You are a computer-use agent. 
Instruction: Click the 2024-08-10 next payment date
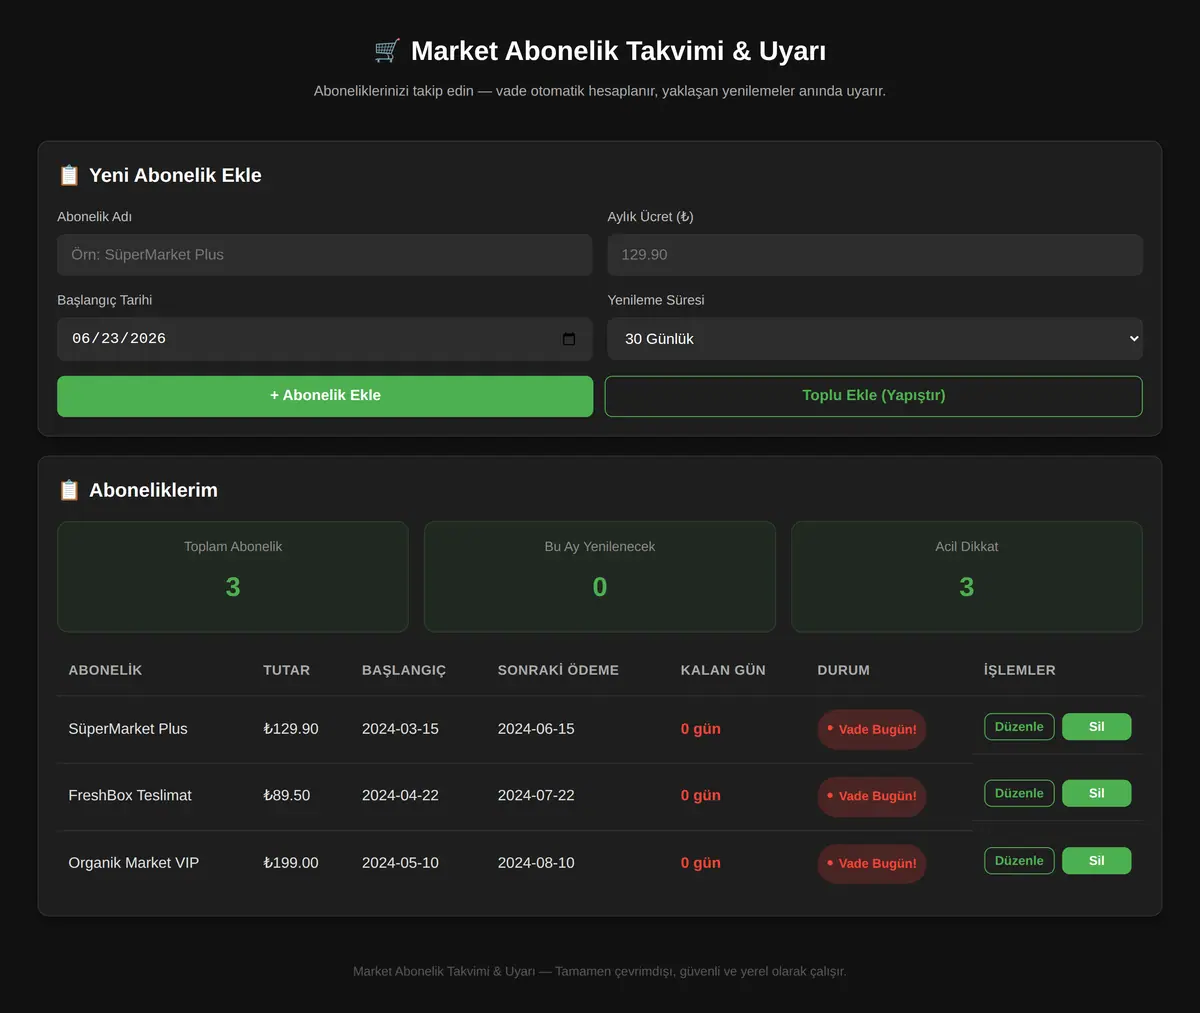point(536,863)
